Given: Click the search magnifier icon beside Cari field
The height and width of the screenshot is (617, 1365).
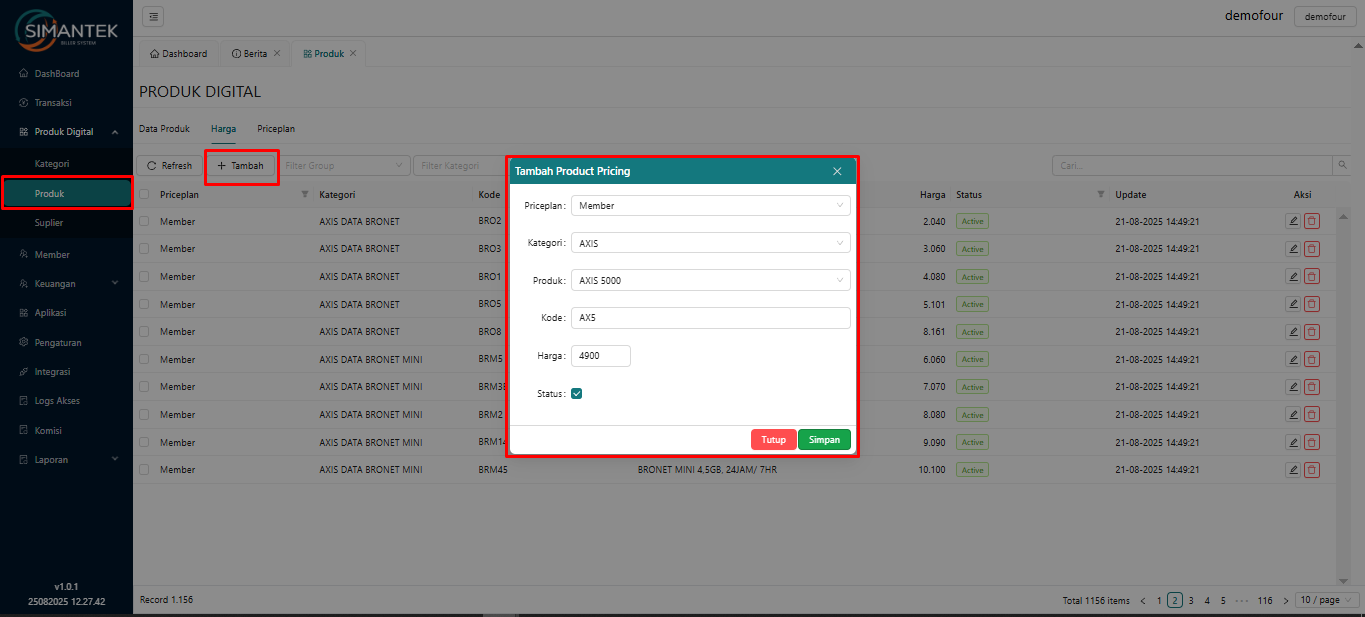Looking at the screenshot, I should coord(1343,164).
